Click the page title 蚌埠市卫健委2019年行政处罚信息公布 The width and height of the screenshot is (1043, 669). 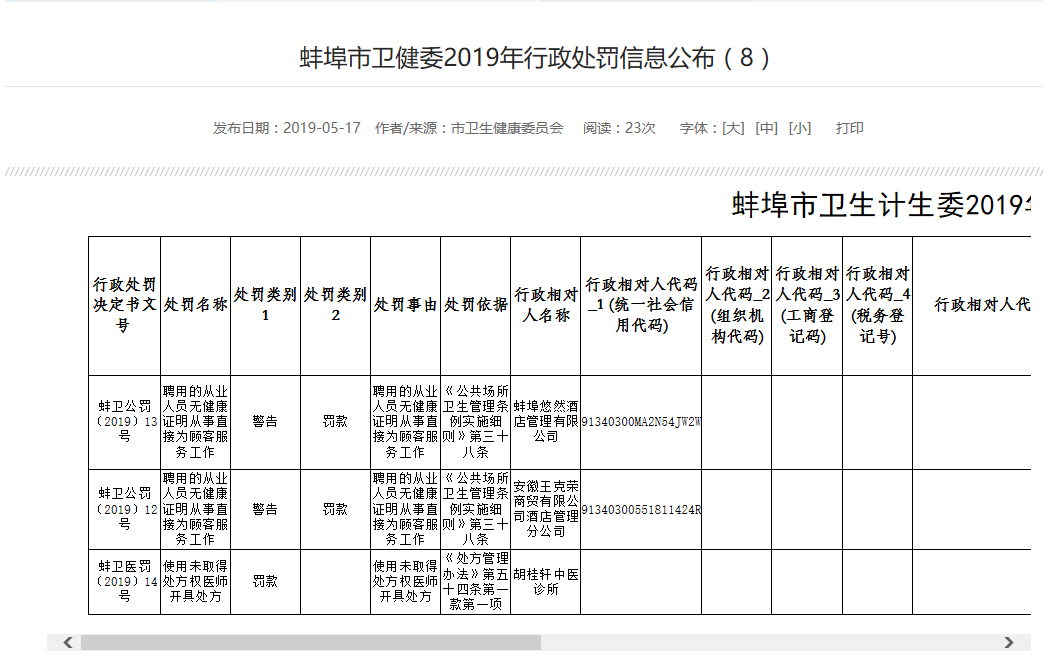point(536,58)
